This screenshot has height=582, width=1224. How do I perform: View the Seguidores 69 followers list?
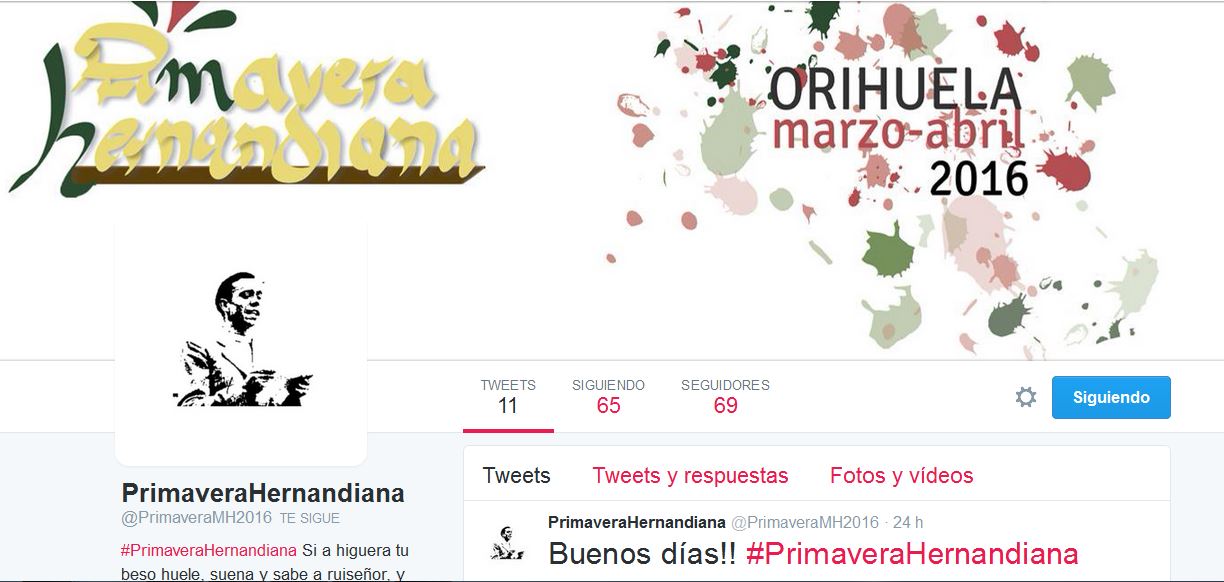tap(725, 396)
